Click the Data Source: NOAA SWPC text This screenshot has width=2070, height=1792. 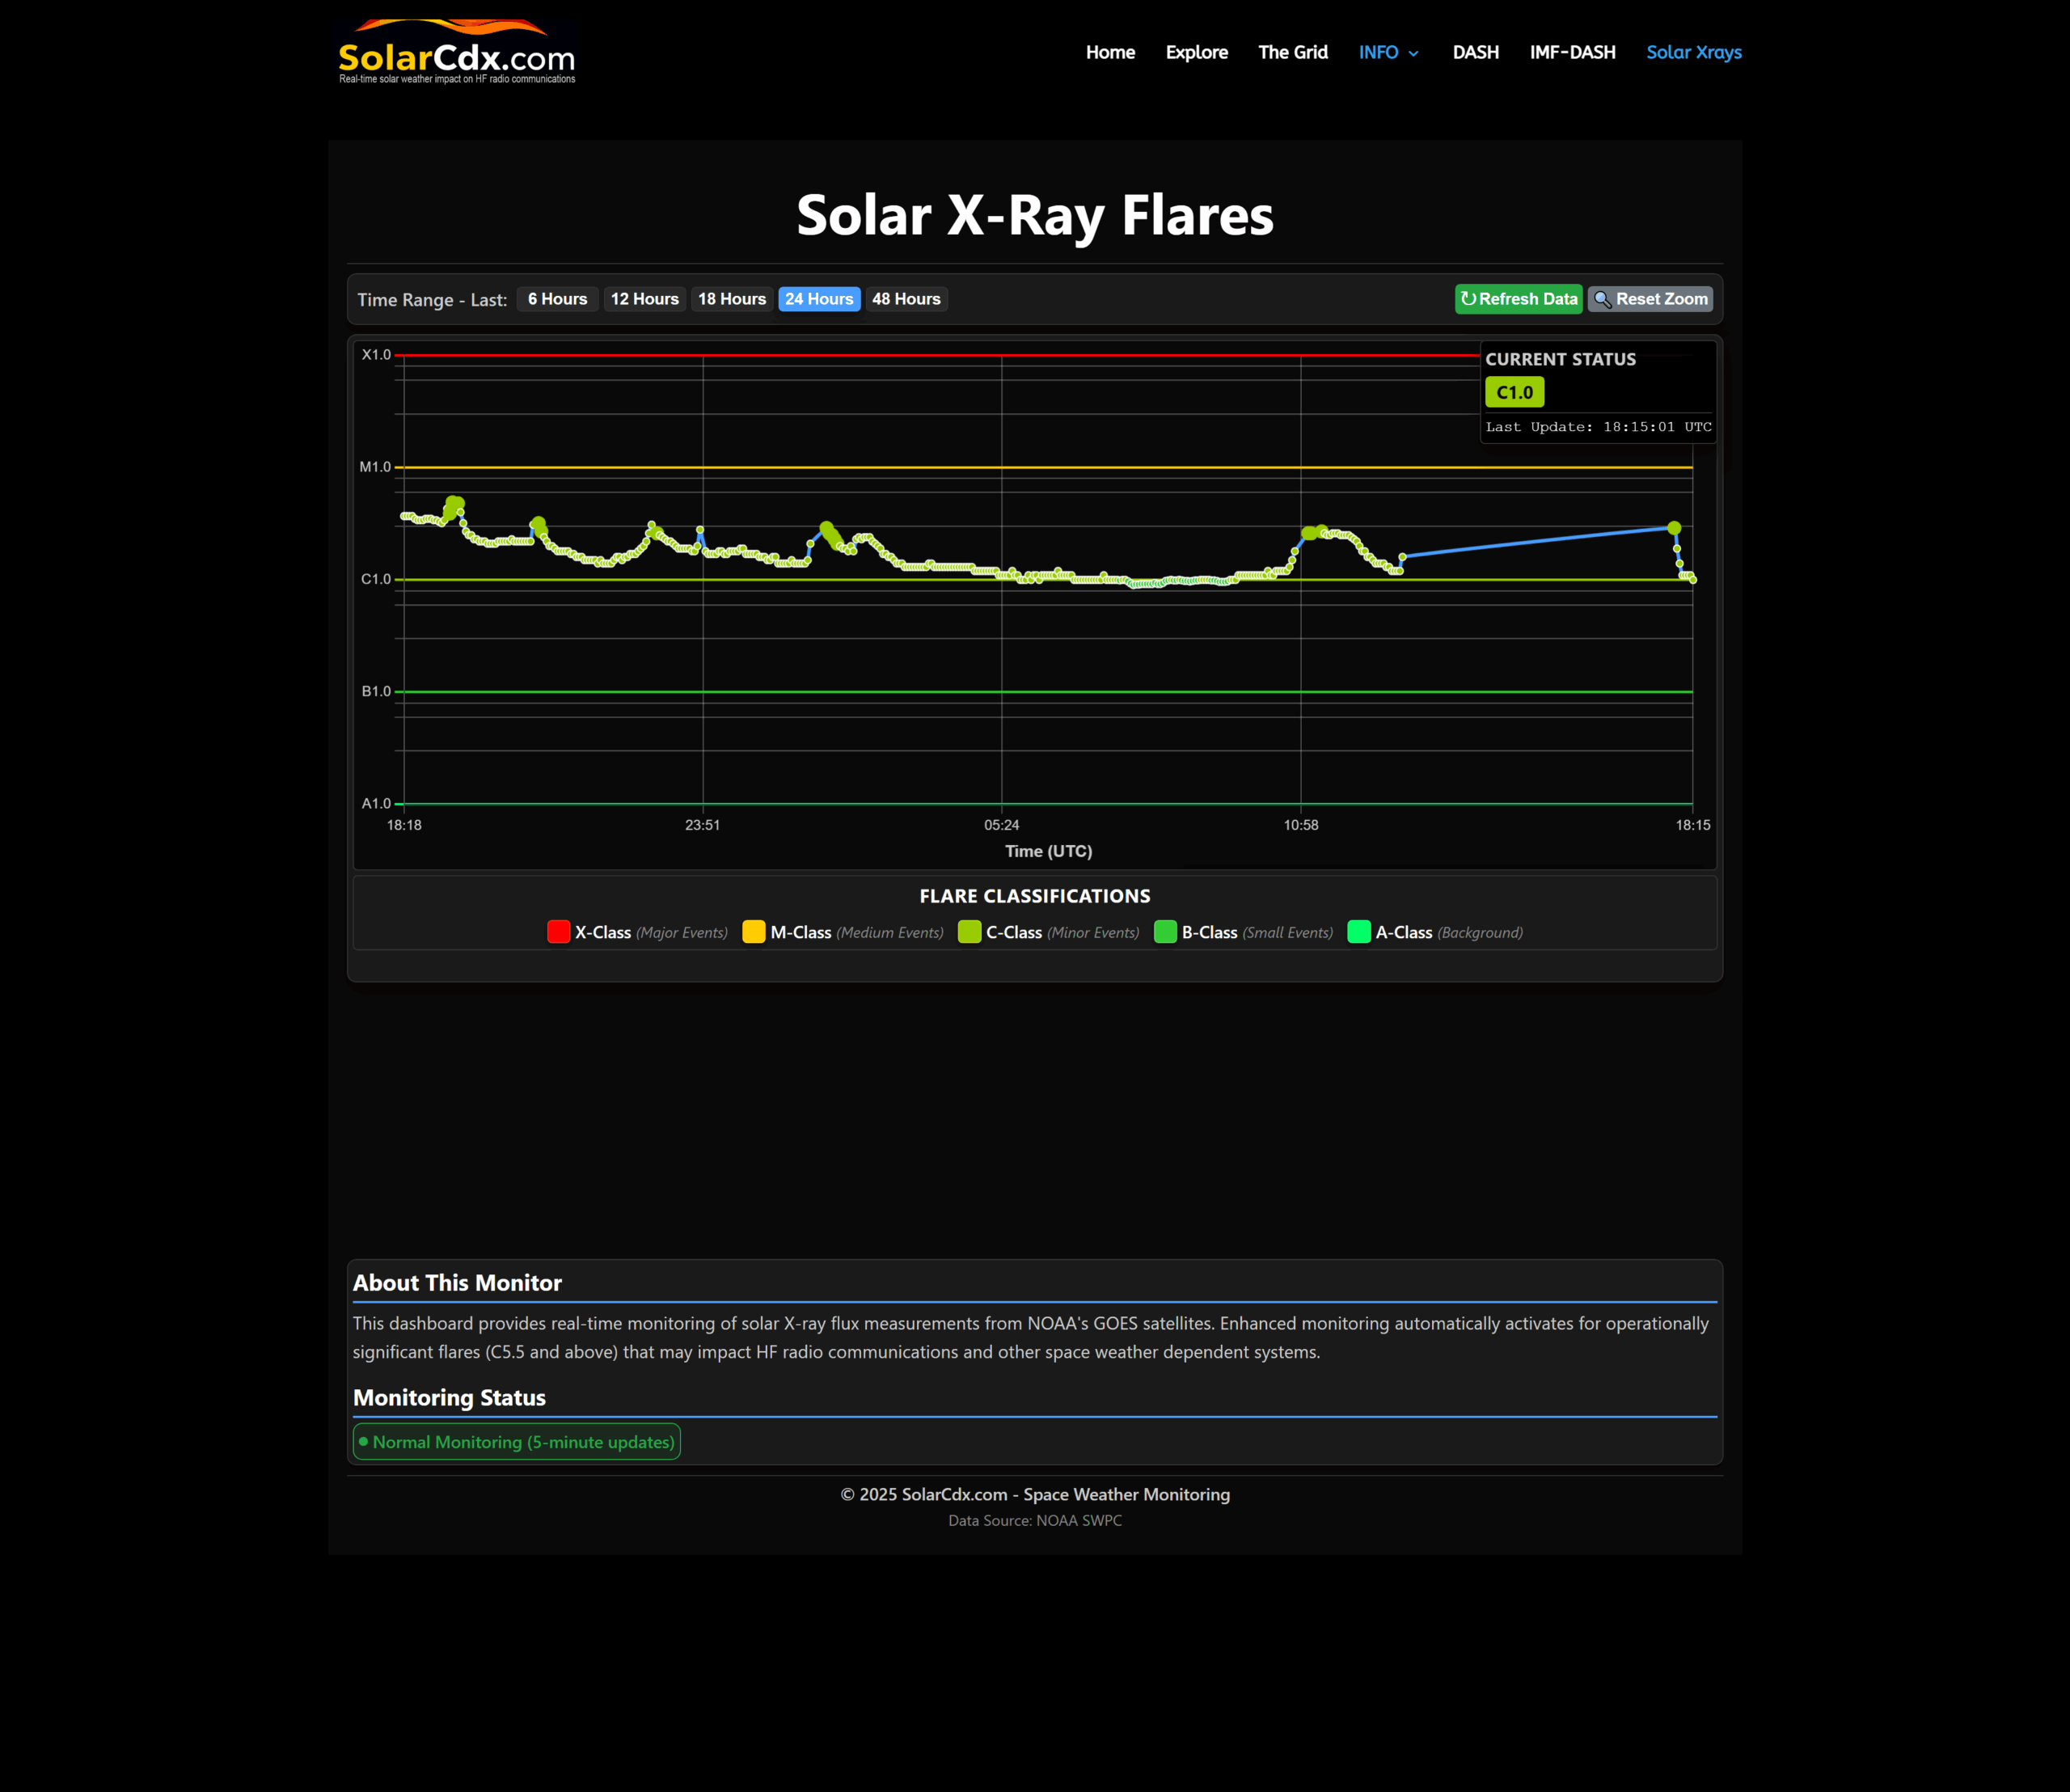coord(1035,1520)
